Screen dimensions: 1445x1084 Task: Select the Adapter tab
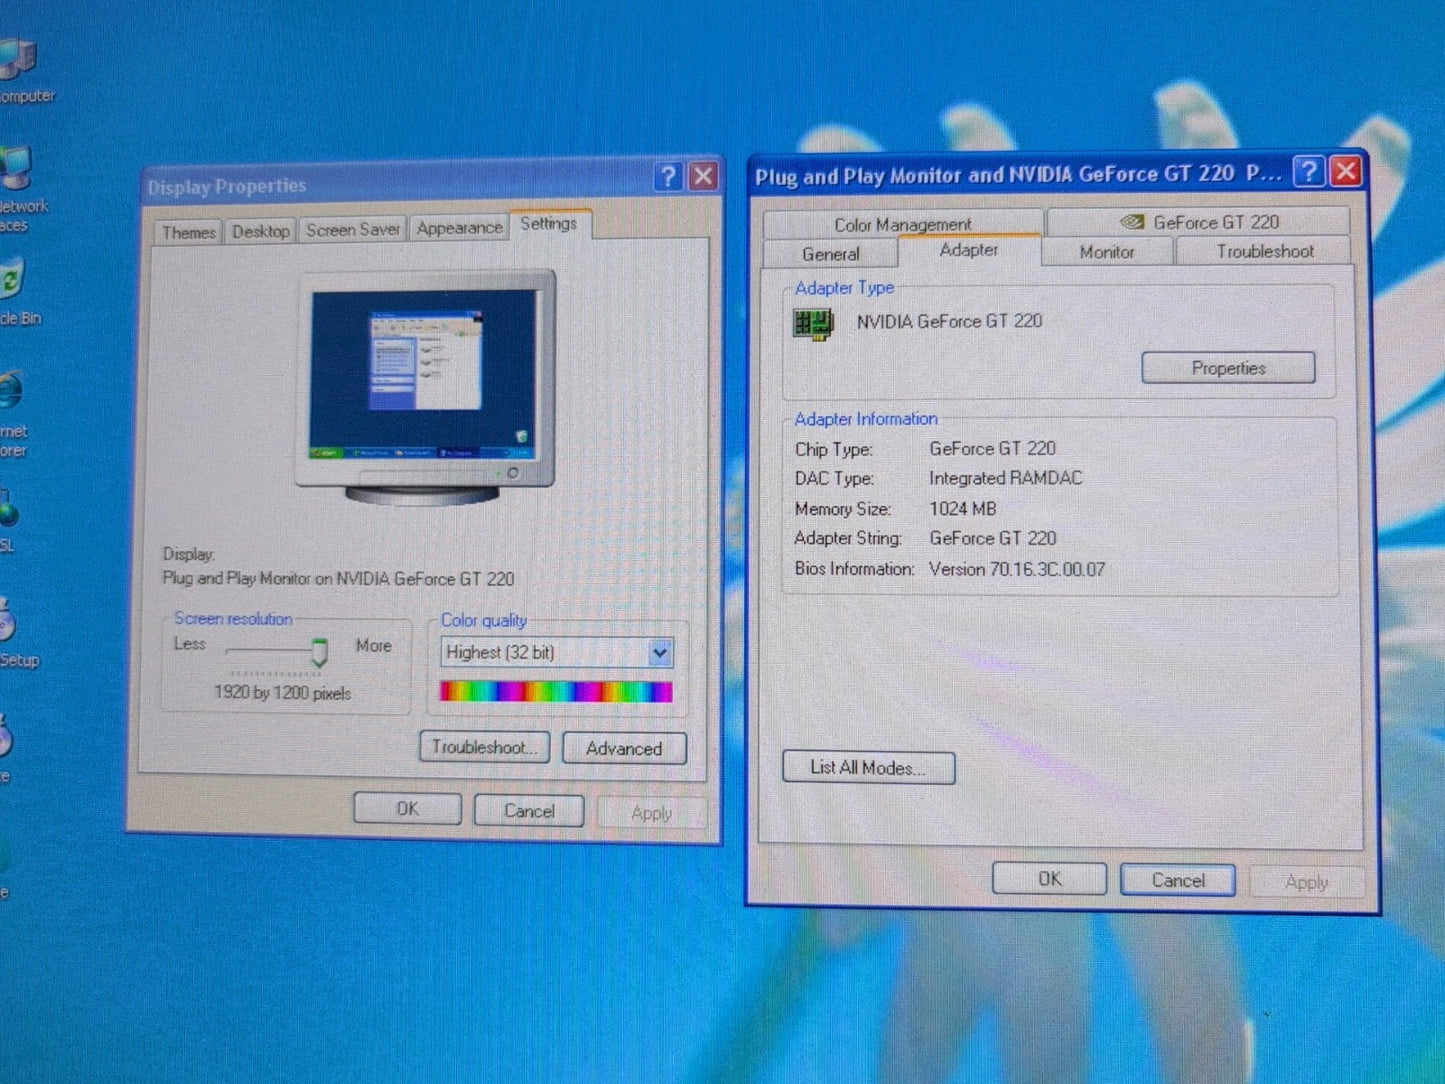(969, 250)
